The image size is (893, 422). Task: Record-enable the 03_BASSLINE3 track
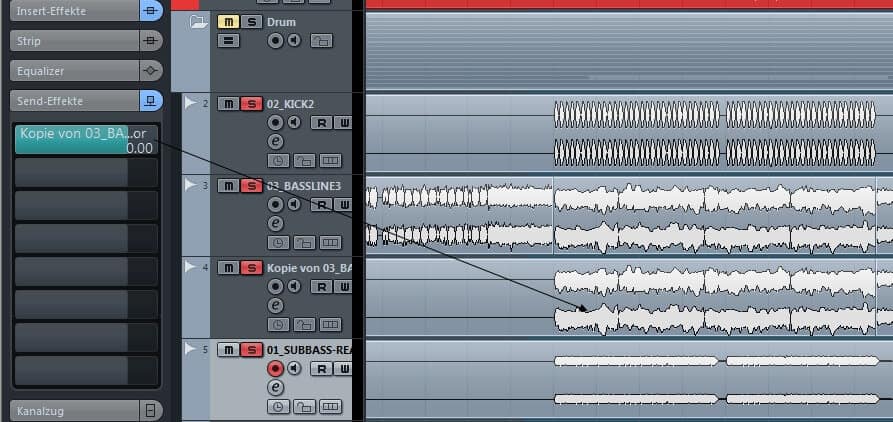[x=276, y=204]
